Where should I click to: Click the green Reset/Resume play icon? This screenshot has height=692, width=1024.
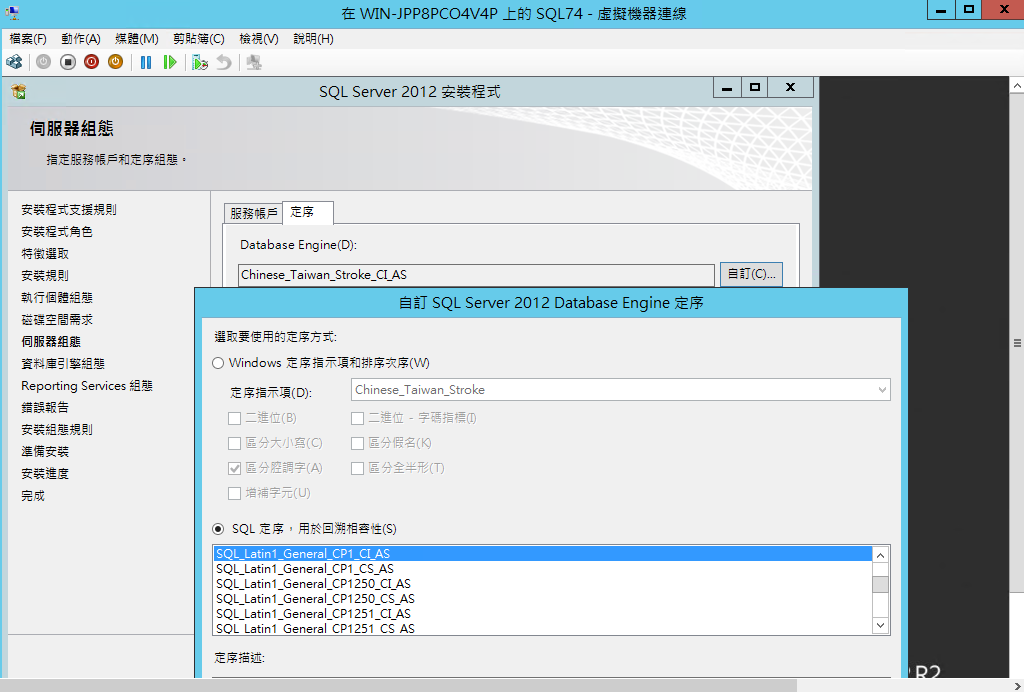tap(170, 62)
